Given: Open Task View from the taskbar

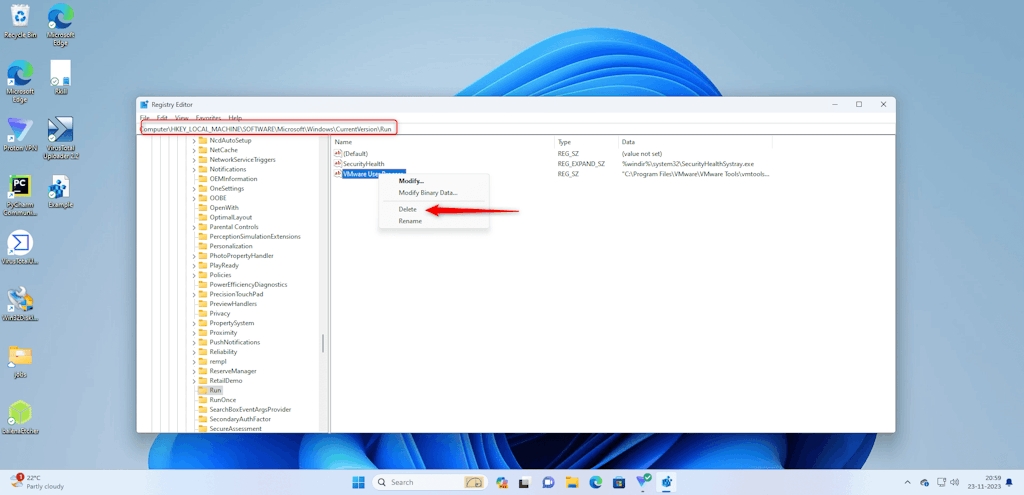Looking at the screenshot, I should click(x=524, y=483).
